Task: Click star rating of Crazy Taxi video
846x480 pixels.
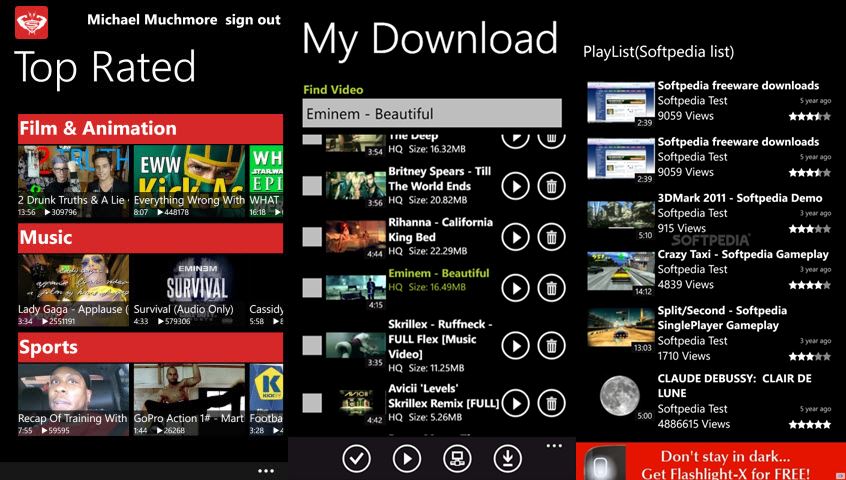Action: coord(810,285)
